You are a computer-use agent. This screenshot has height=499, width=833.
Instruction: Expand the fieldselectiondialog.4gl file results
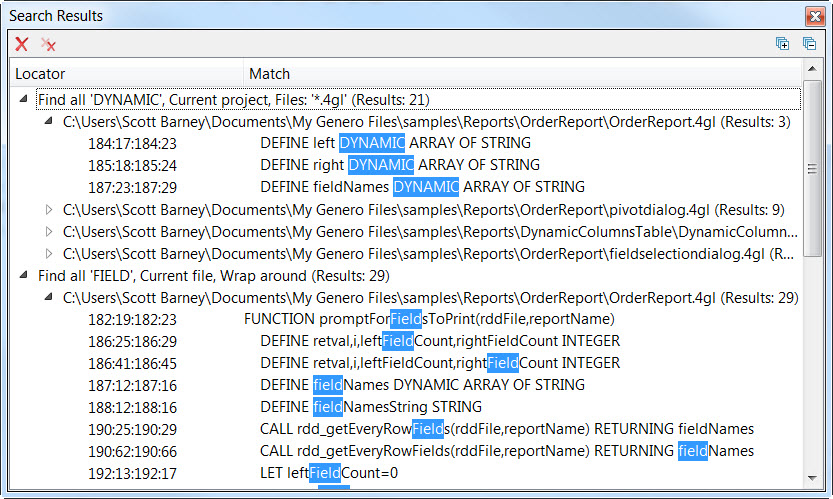pos(48,254)
